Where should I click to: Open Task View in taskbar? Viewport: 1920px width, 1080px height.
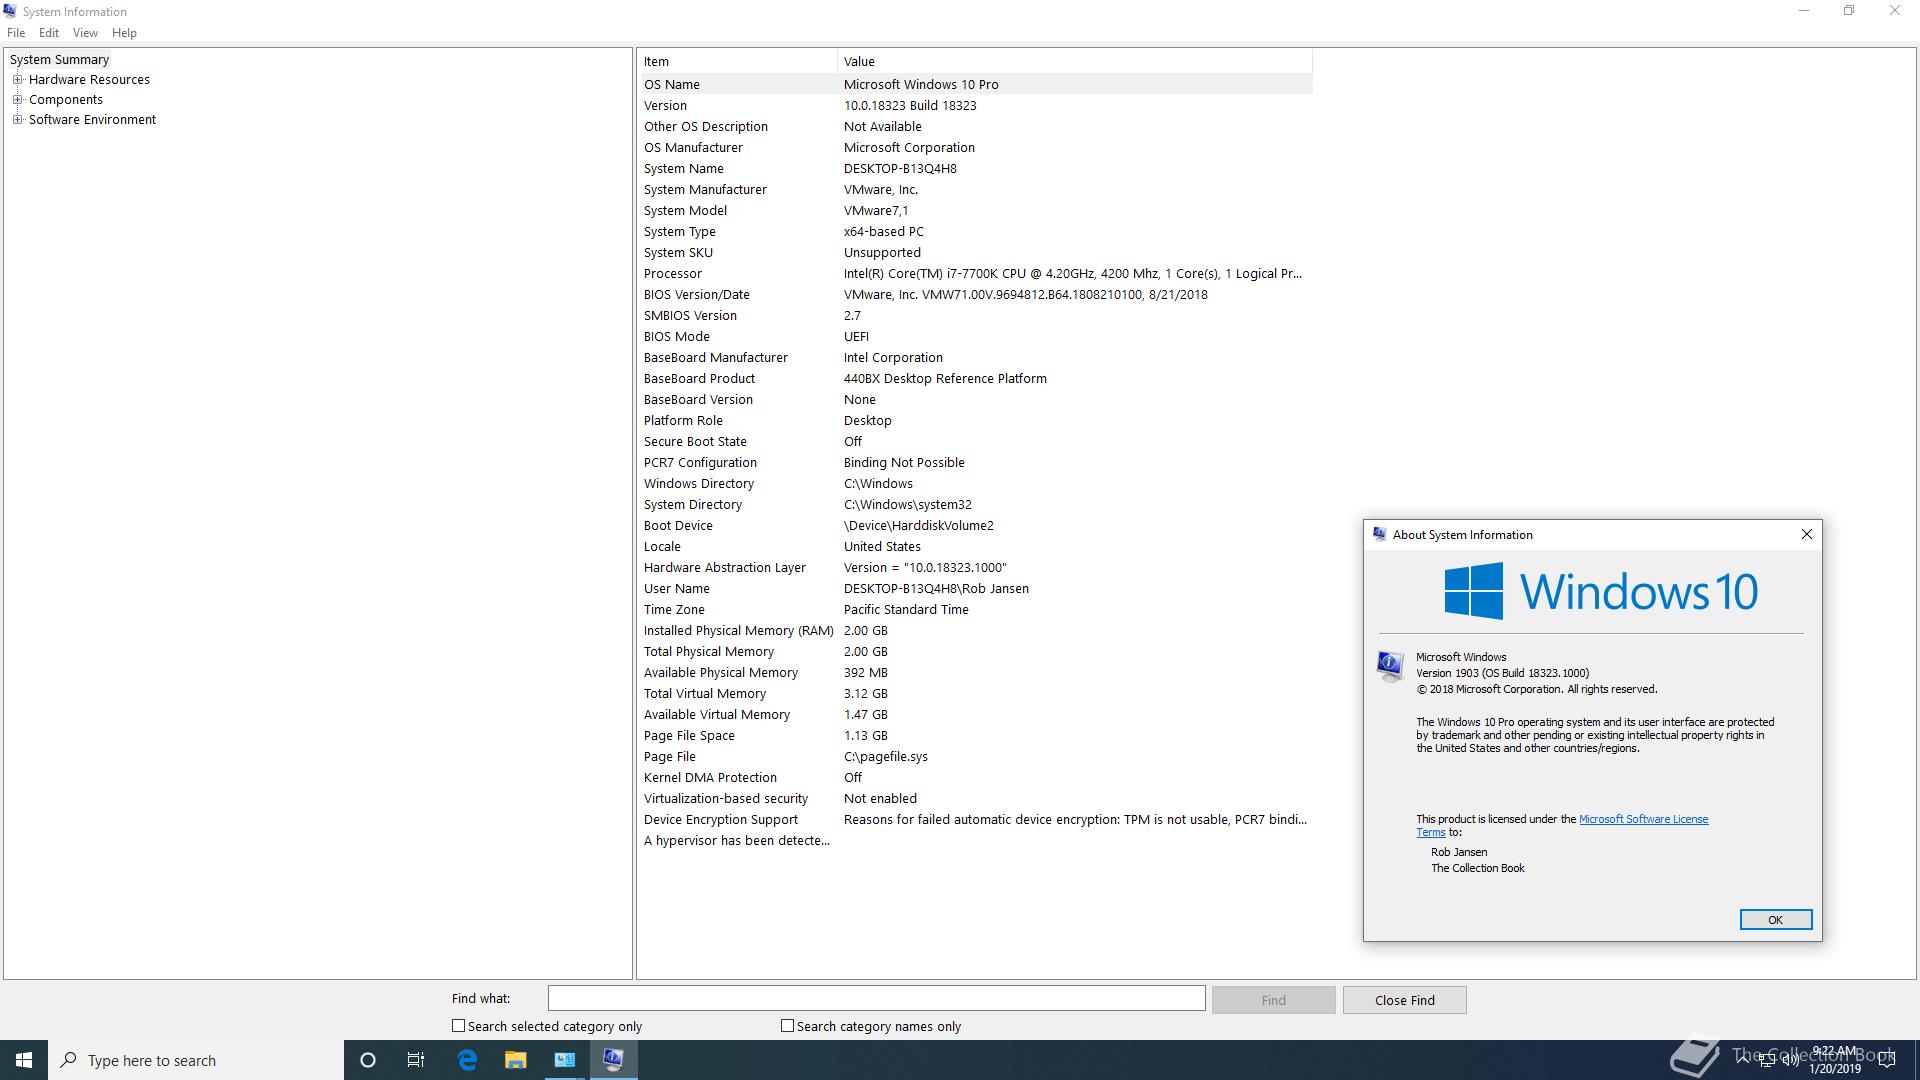(416, 1060)
